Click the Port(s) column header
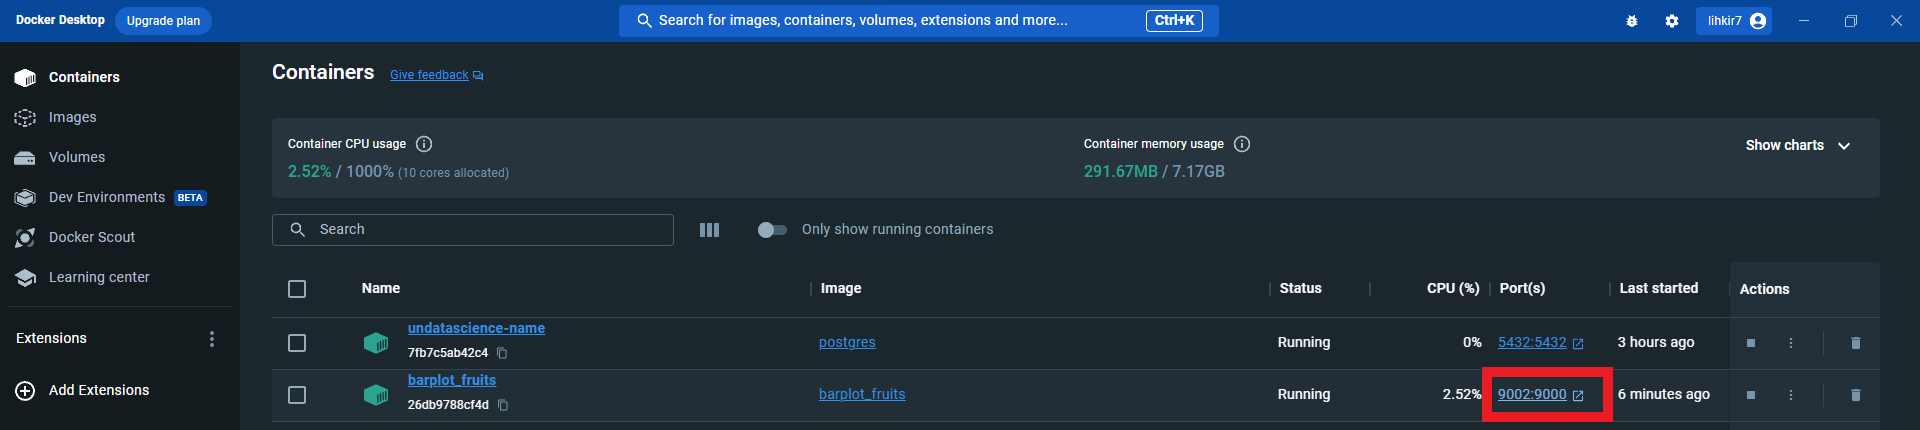 1522,288
